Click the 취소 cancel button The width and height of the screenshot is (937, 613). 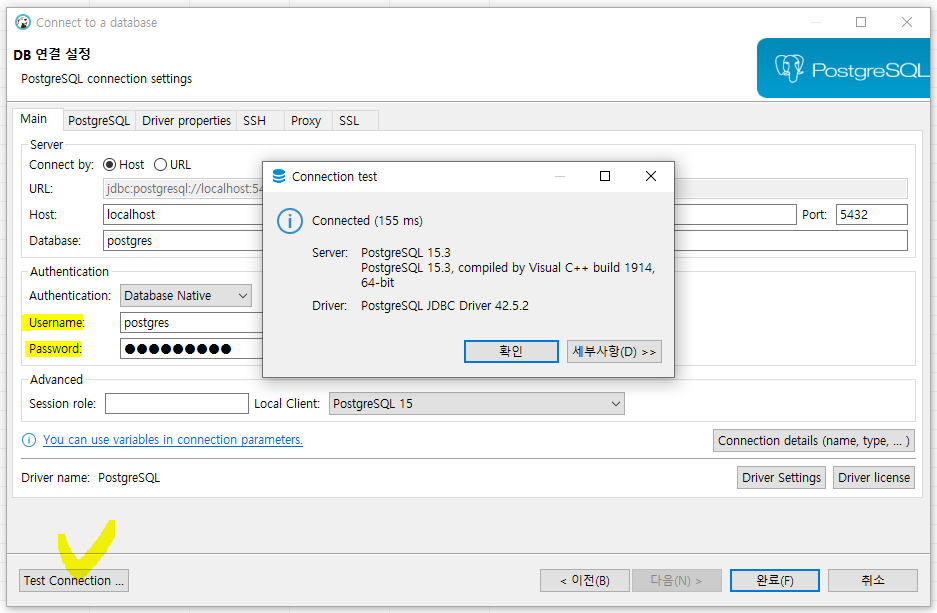tap(872, 581)
